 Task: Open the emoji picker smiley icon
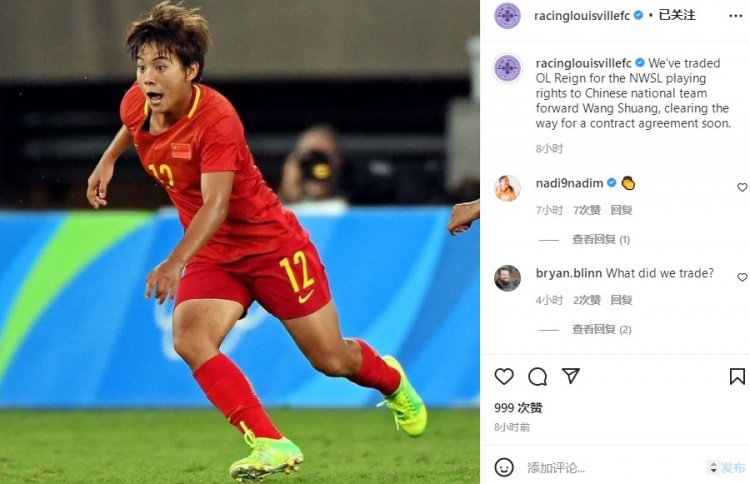504,467
